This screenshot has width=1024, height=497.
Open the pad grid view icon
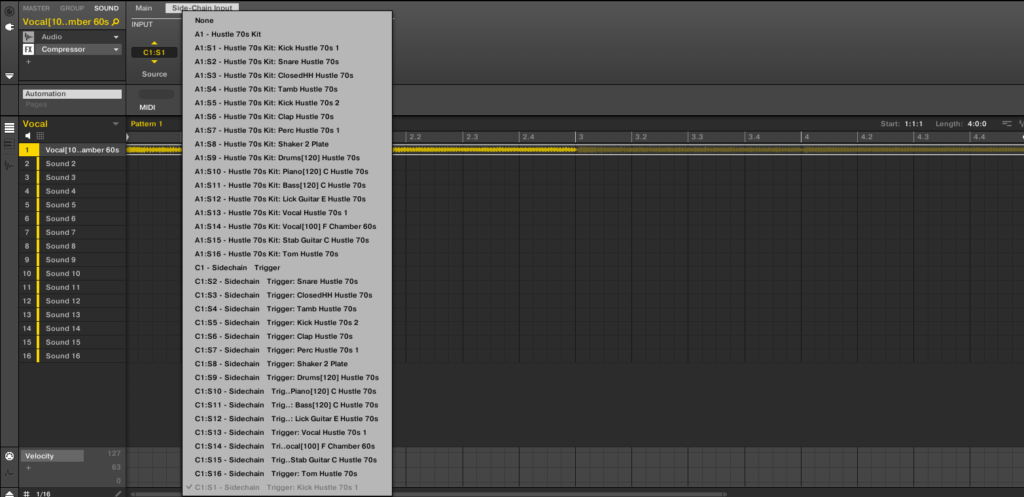coord(40,136)
